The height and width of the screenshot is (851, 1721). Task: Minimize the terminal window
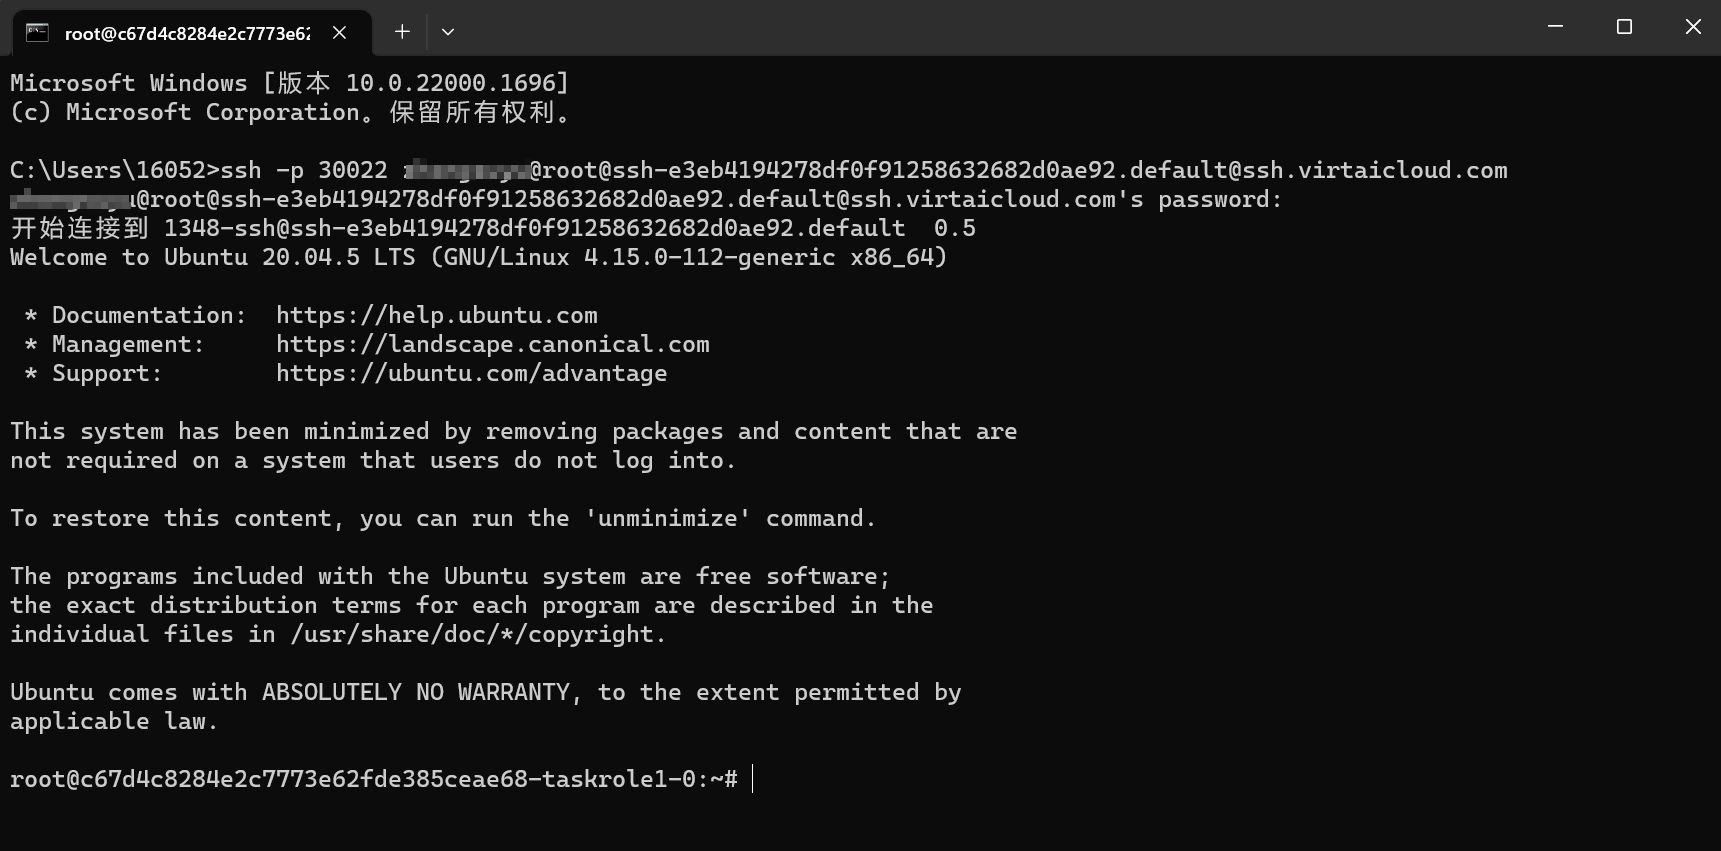click(1555, 27)
